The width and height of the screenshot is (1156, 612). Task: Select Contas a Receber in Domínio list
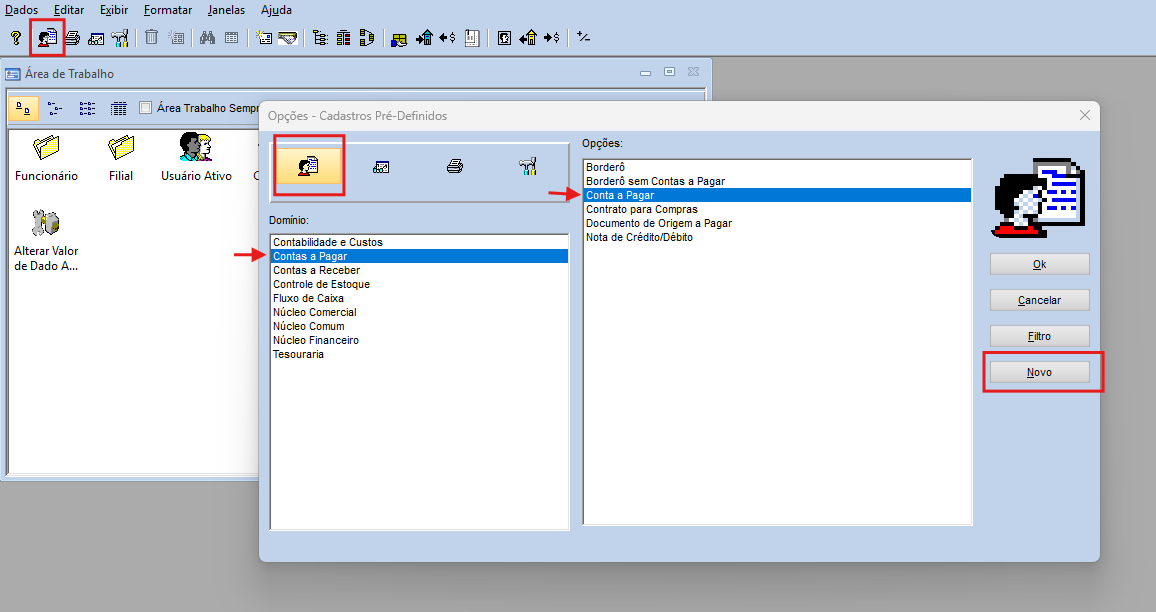pos(316,270)
